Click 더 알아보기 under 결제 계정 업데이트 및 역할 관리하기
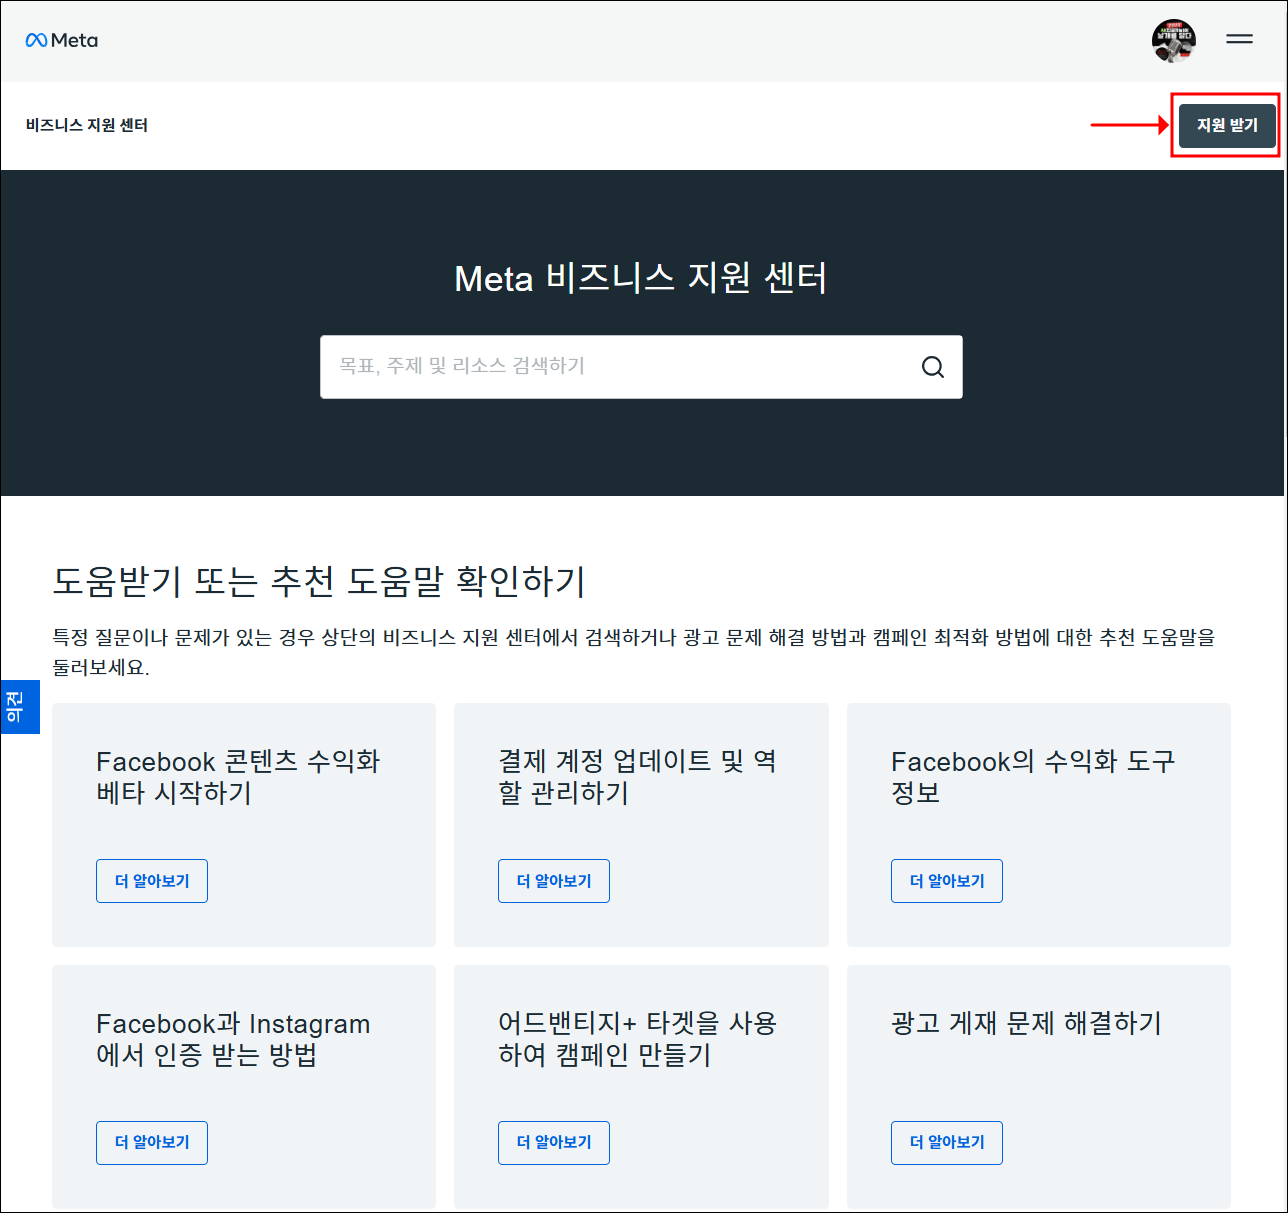1288x1213 pixels. [553, 881]
